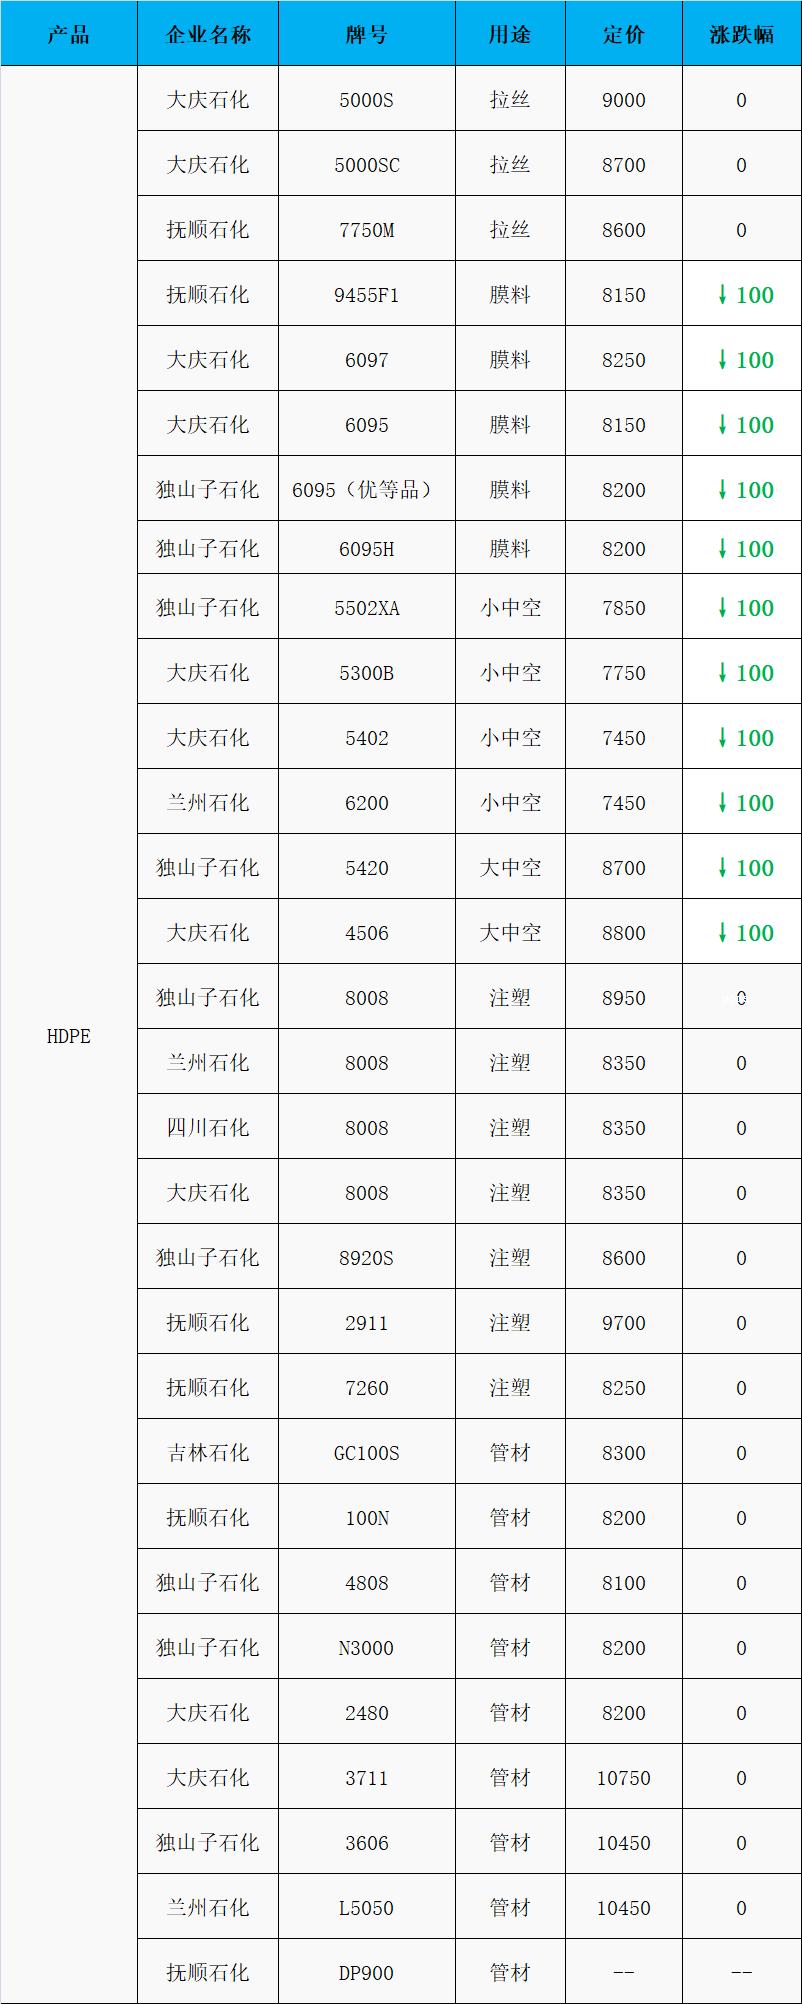Click the green arrow in the 5502XA row
Image resolution: width=802 pixels, height=2004 pixels.
coord(722,608)
